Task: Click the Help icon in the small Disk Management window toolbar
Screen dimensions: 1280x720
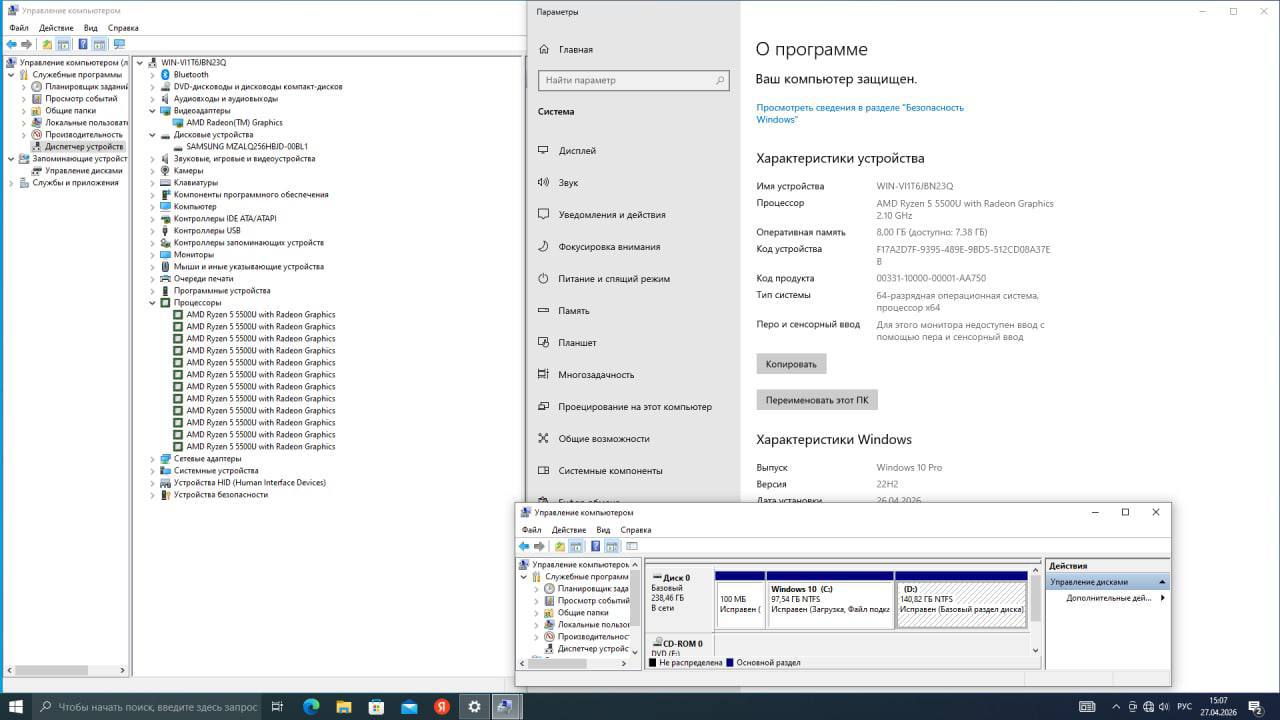Action: pyautogui.click(x=596, y=546)
